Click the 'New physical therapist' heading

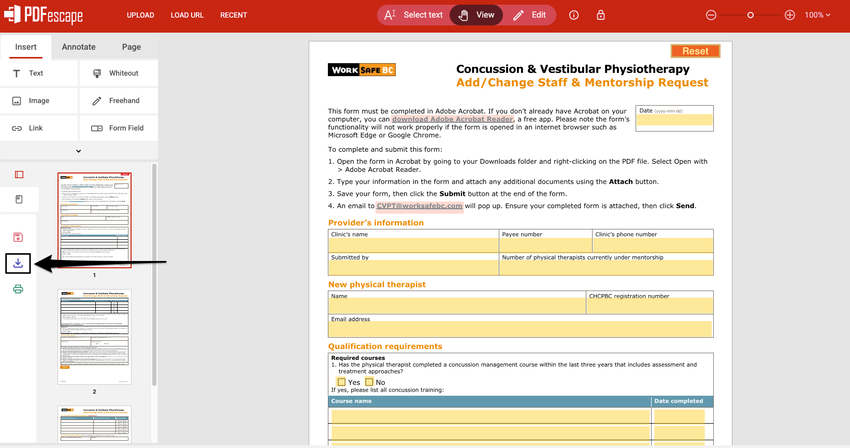(377, 285)
